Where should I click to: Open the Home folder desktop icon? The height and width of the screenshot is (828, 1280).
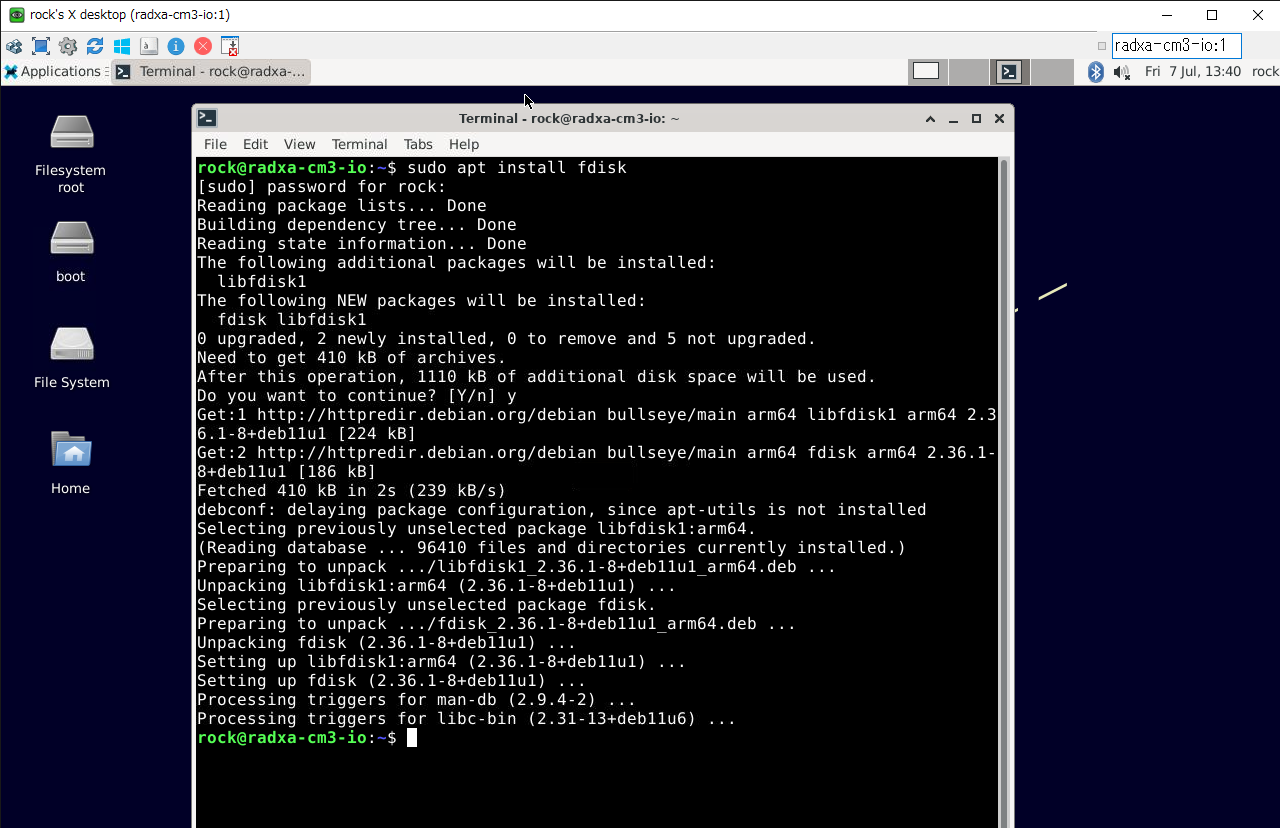[71, 462]
